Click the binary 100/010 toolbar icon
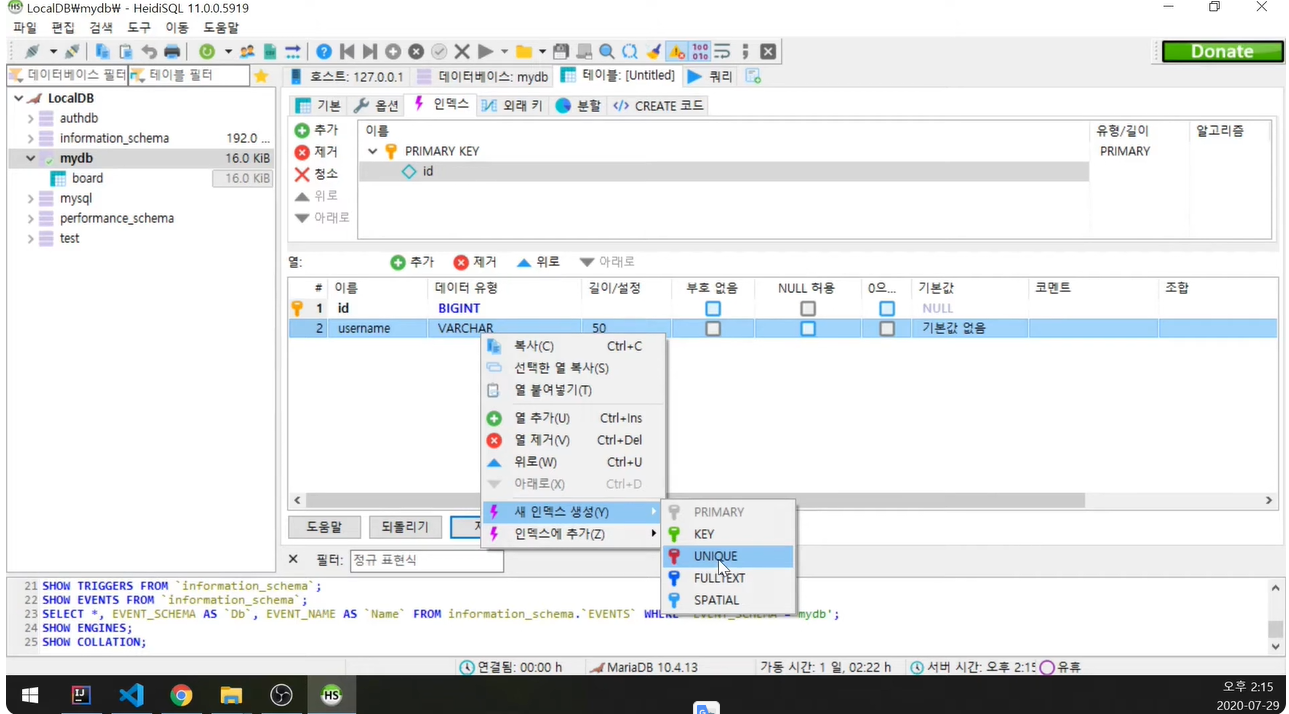 699,51
